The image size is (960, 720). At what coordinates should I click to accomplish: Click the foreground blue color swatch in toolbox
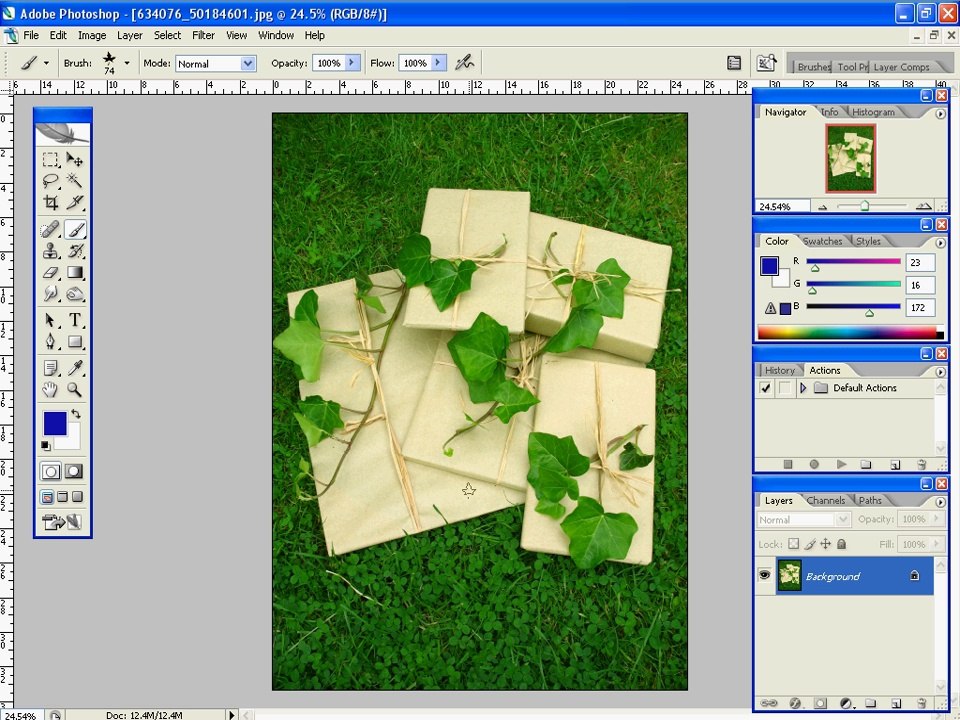(54, 423)
